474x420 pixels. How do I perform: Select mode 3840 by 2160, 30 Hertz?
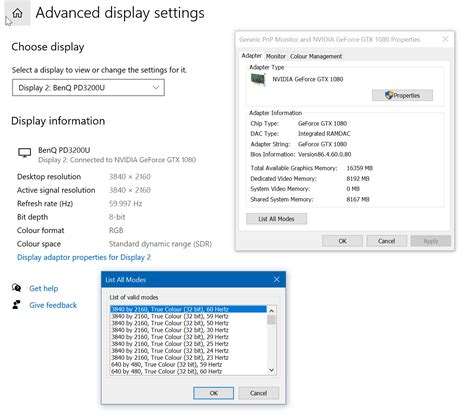tap(188, 330)
